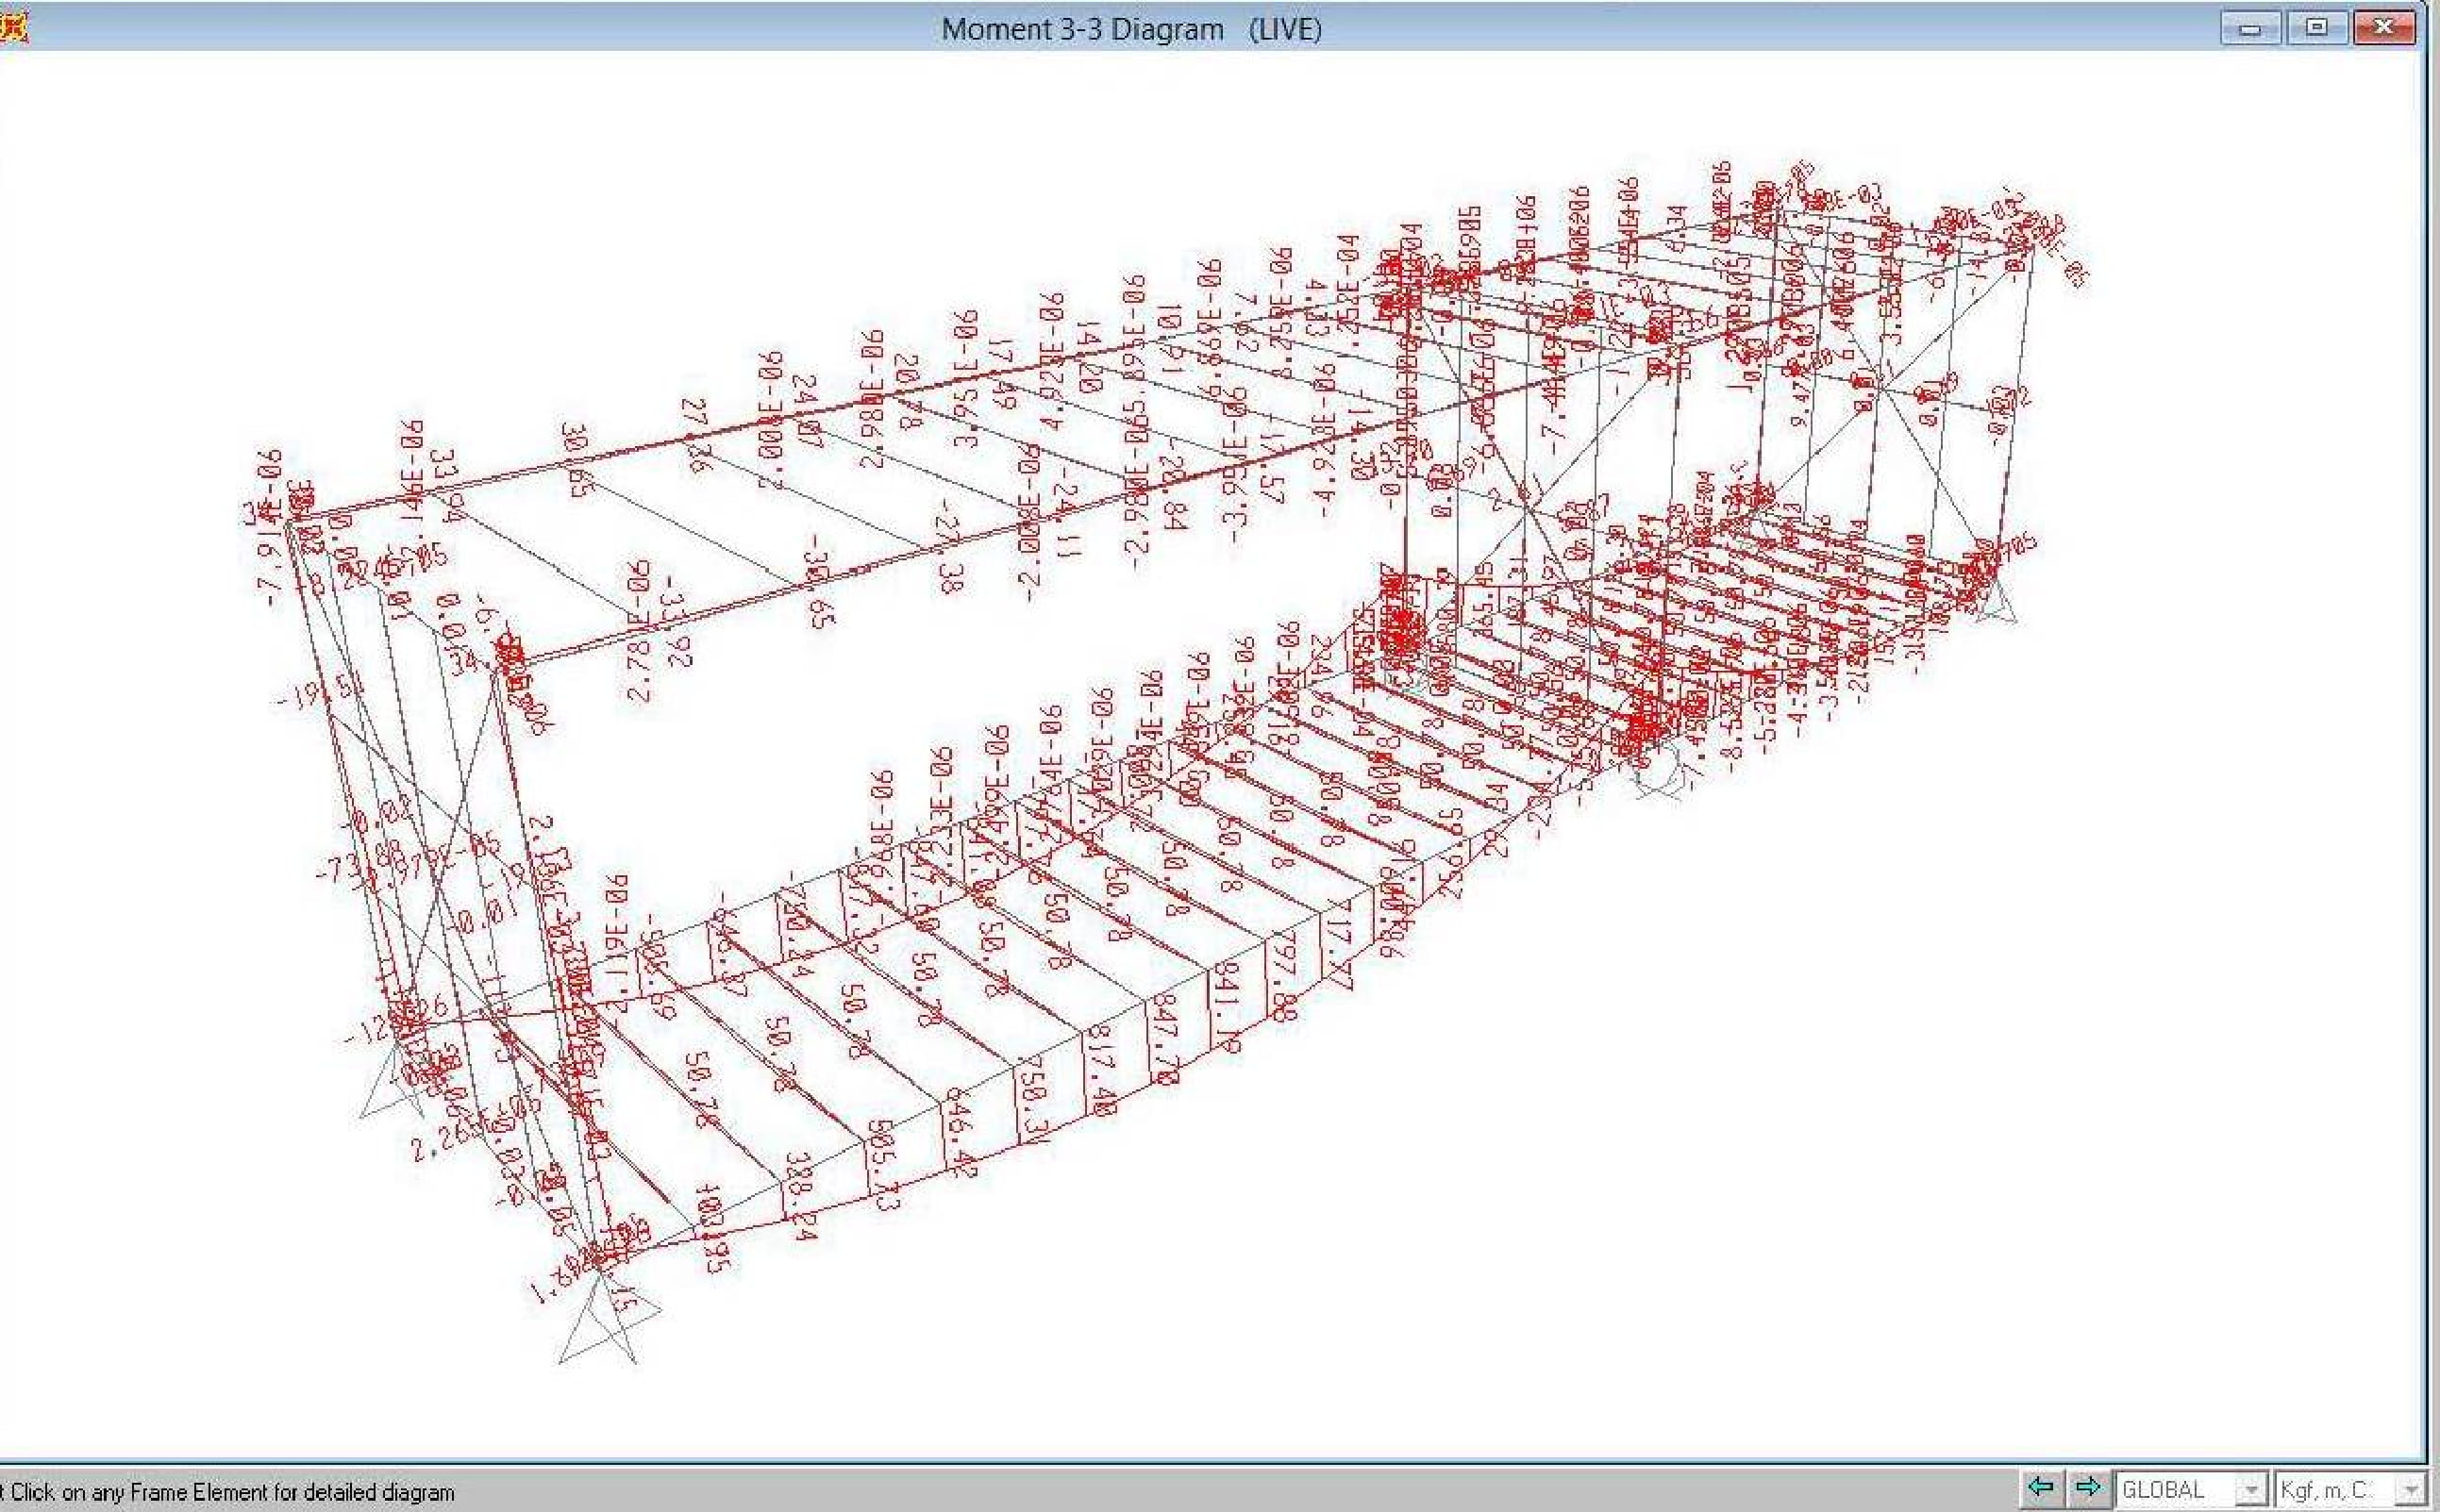Minimize the Moment 3-3 Diagram window
2440x1512 pixels.
pos(2250,28)
